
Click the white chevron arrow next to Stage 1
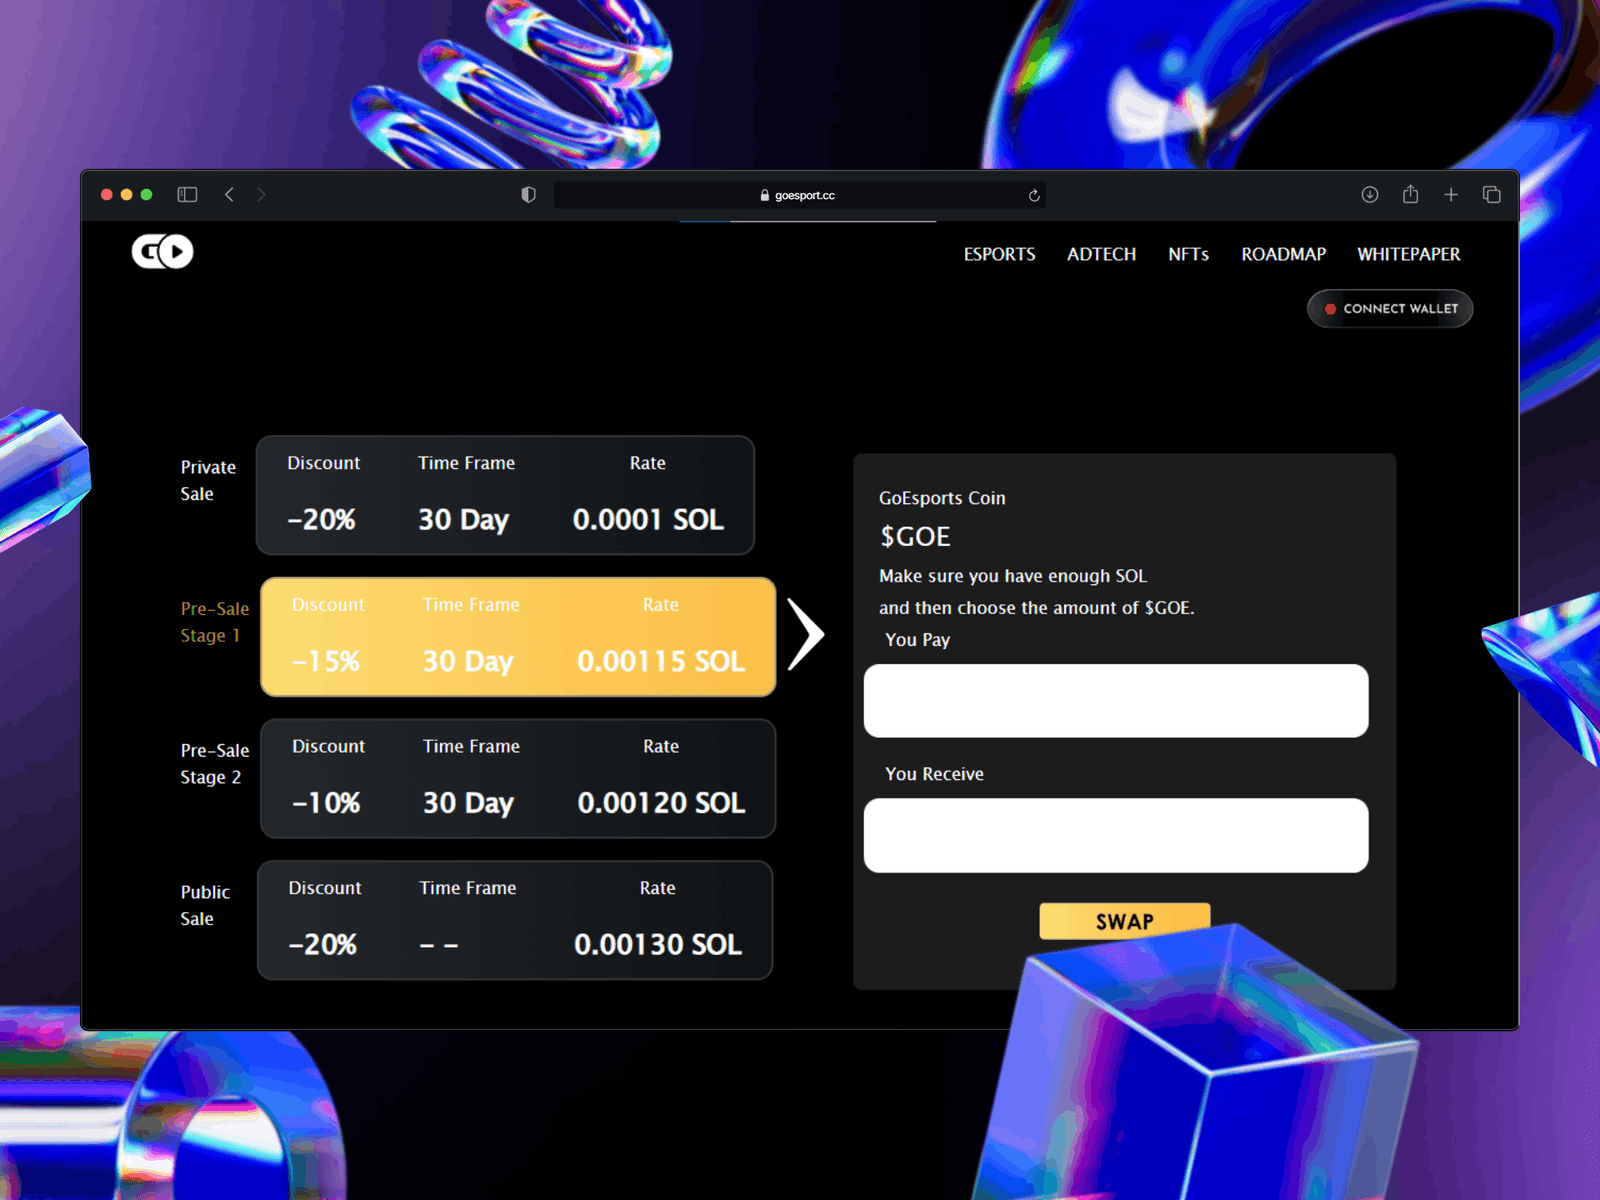[805, 634]
